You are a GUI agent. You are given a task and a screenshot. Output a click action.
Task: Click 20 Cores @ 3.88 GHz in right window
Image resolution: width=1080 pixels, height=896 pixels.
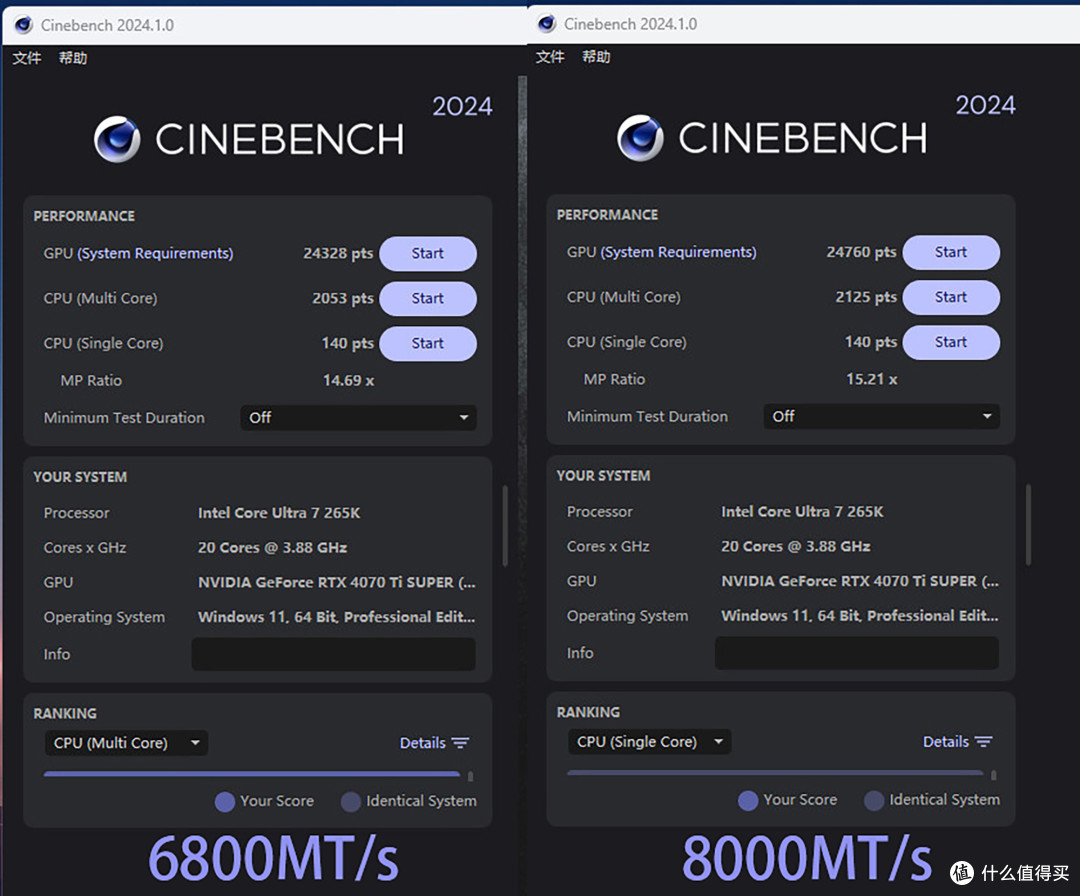(x=796, y=546)
